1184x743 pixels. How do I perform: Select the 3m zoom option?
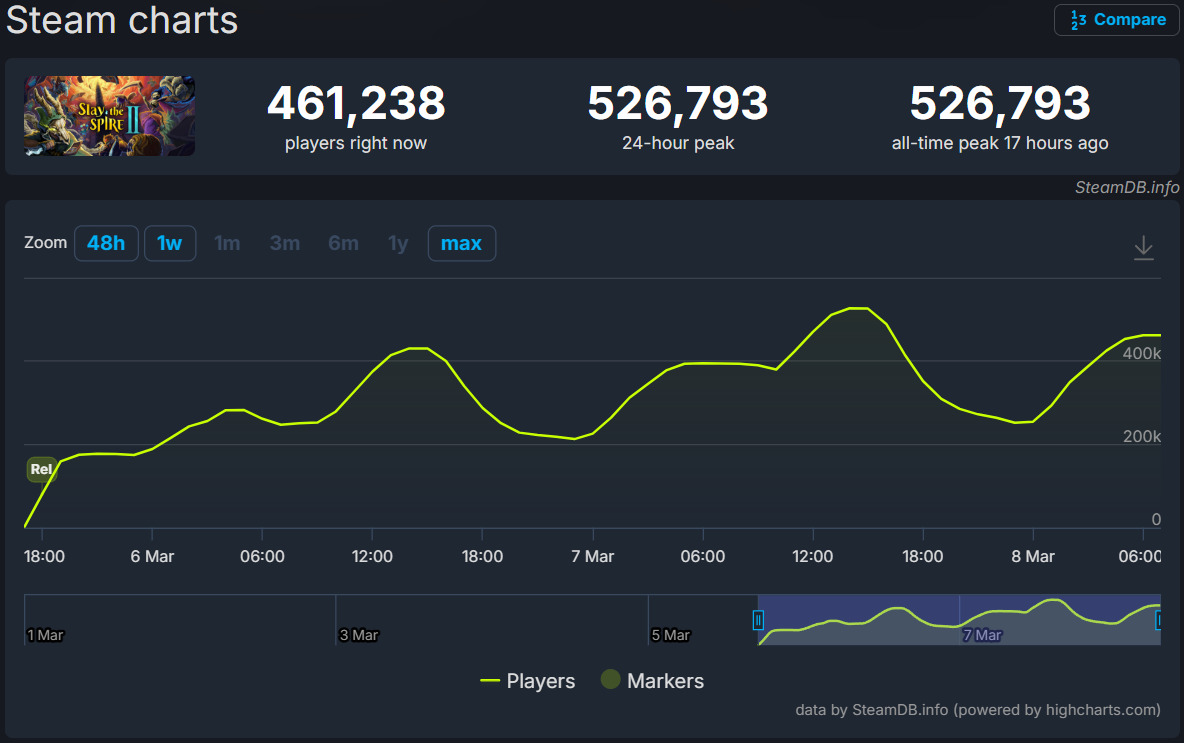coord(285,243)
